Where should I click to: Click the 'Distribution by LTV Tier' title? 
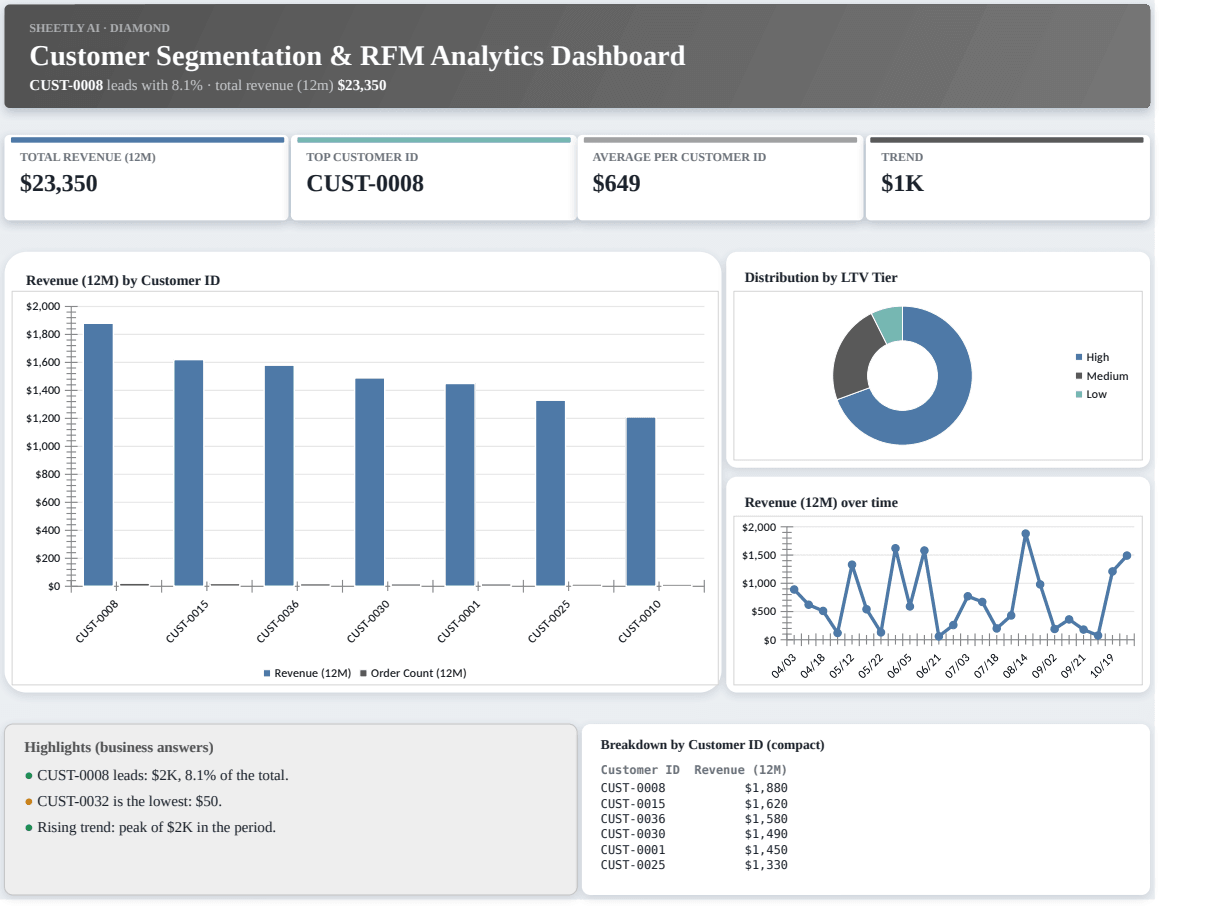click(821, 278)
